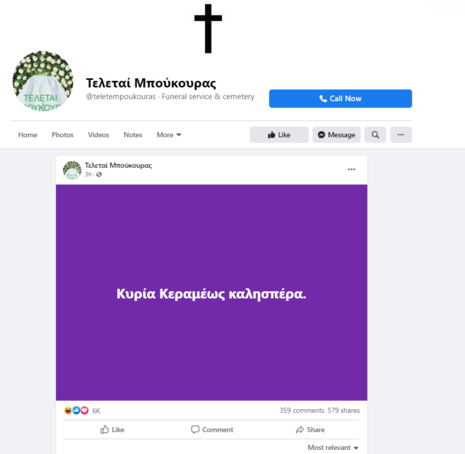Switch to the Photos tab
The image size is (465, 454).
[x=62, y=135]
